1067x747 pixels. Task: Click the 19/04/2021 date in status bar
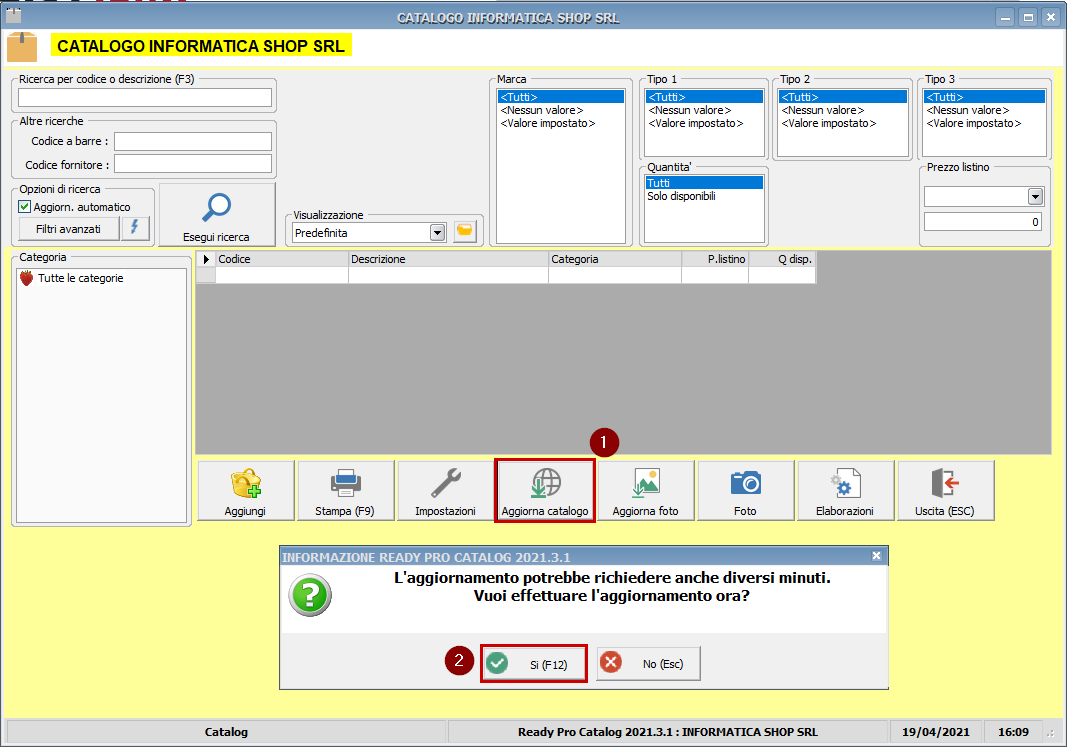click(936, 732)
